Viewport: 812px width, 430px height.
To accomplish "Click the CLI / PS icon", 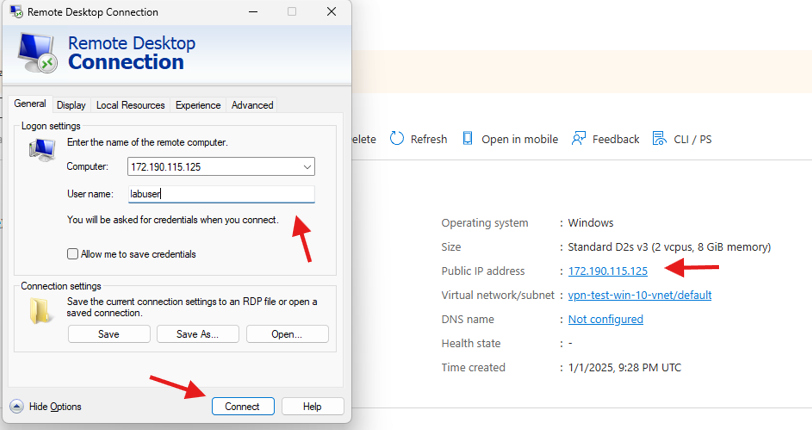I will click(x=660, y=138).
